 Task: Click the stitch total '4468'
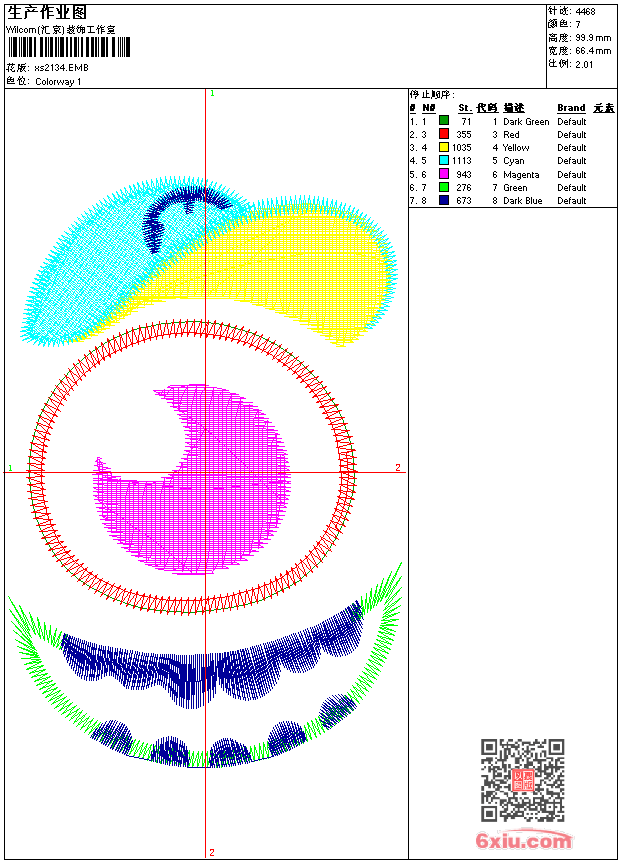(x=585, y=11)
